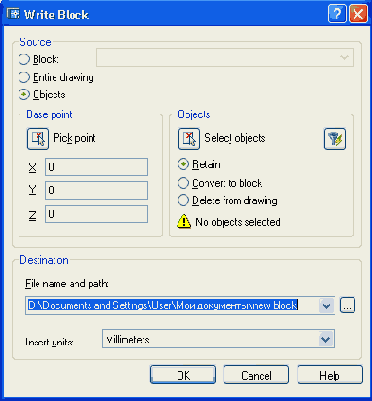The height and width of the screenshot is (401, 372).
Task: Choose the Retain option
Action: tap(183, 165)
